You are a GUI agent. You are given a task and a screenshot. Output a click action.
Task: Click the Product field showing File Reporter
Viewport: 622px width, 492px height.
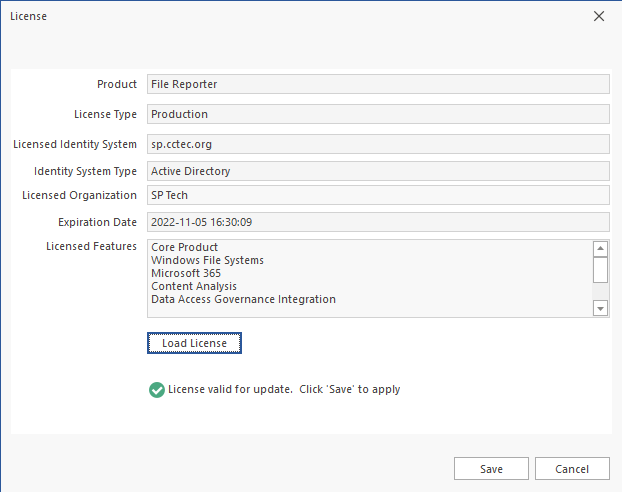378,84
